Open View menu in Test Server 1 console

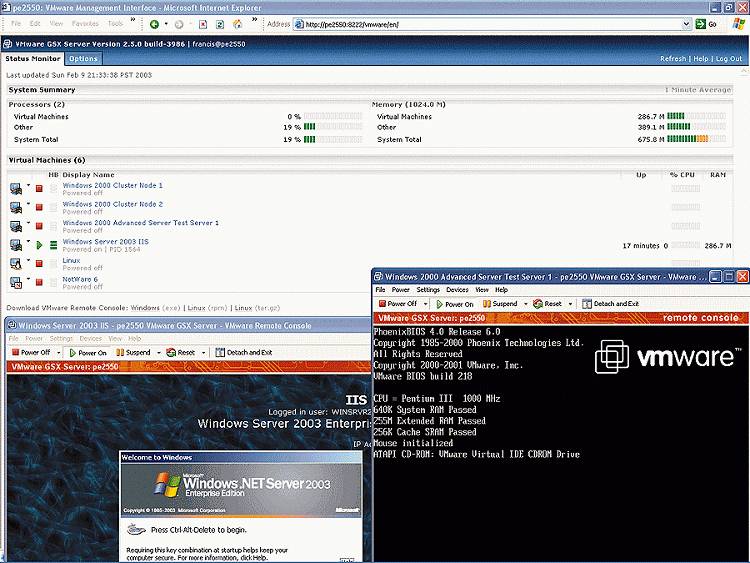482,290
